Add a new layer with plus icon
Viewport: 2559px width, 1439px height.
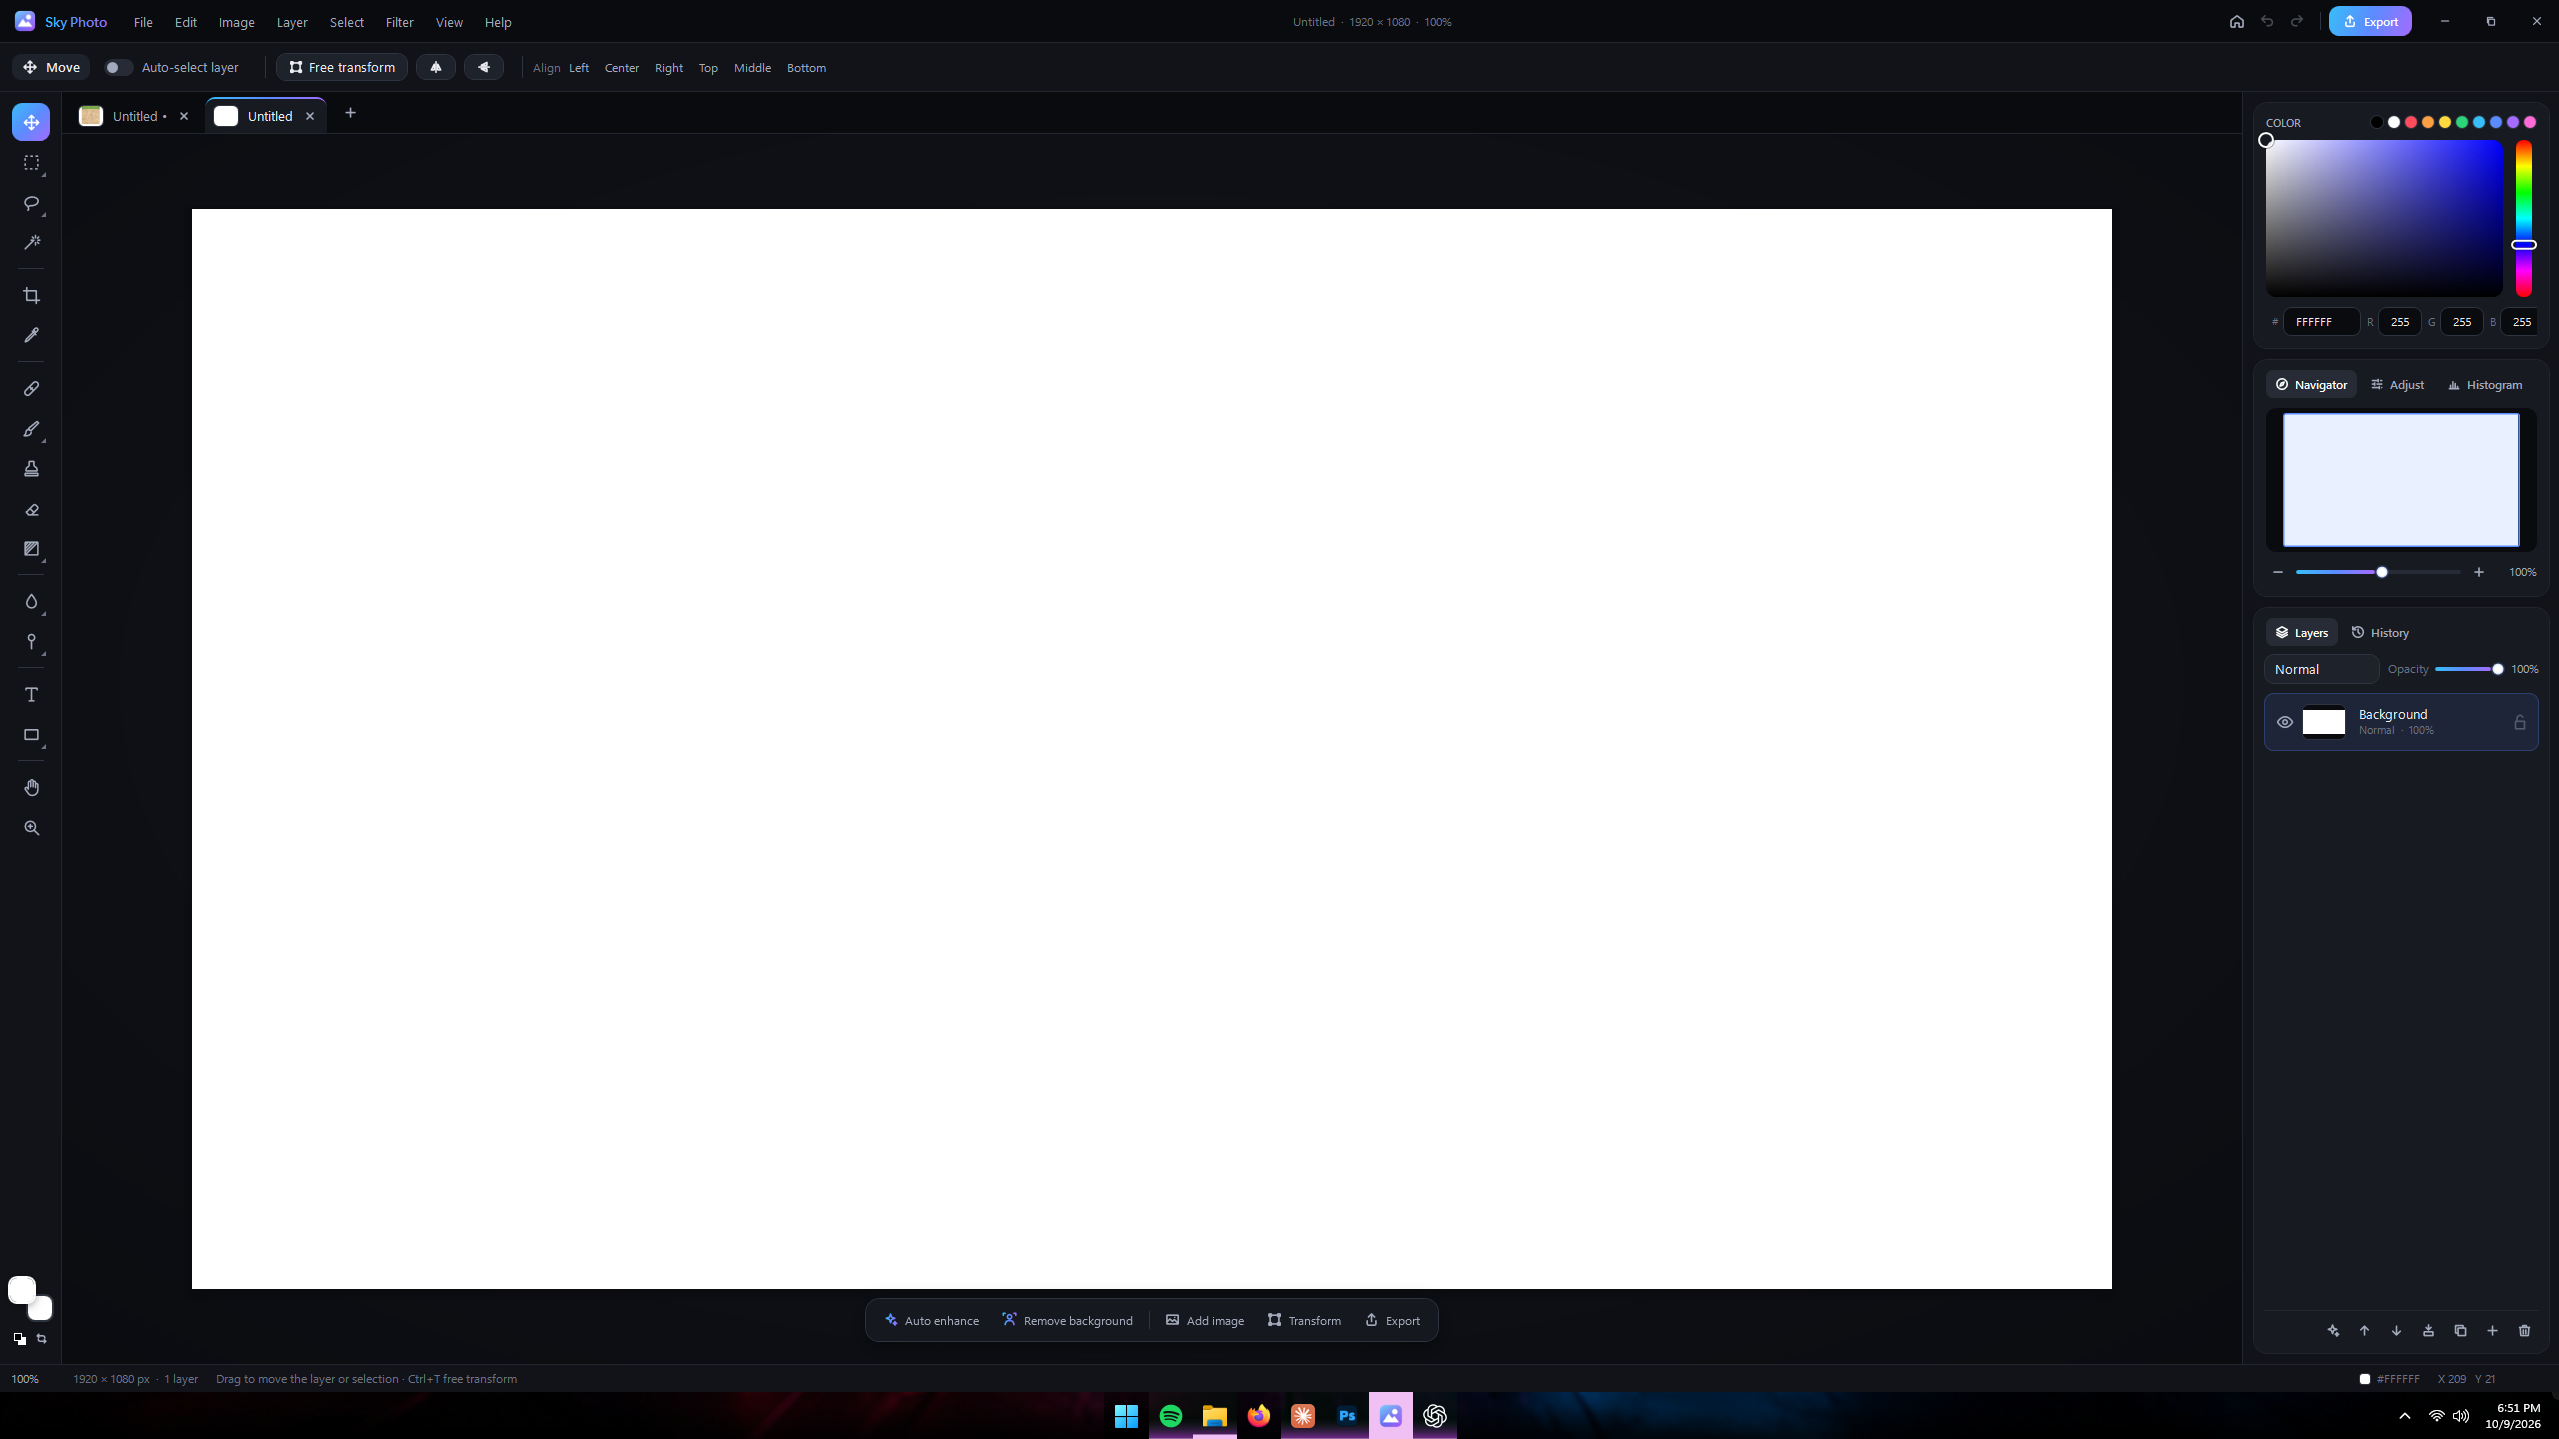coord(2492,1331)
